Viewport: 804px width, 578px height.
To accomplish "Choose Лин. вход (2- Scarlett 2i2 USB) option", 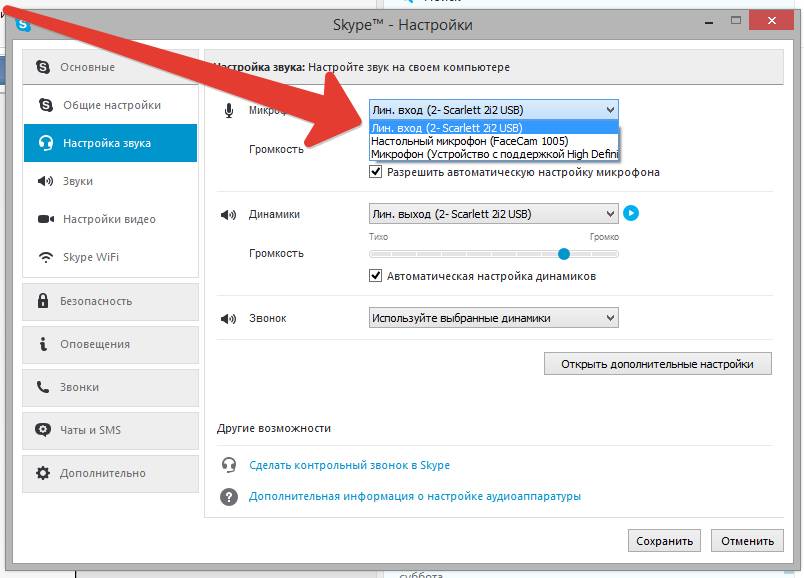I will click(494, 127).
